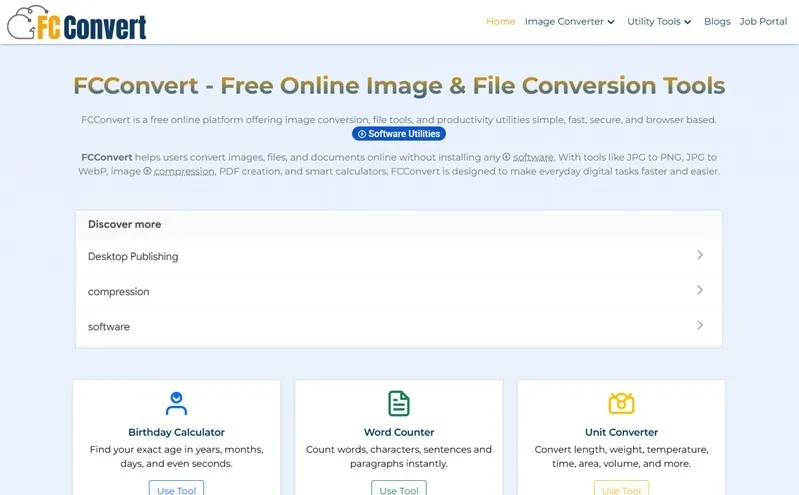Open the Birthday Calculator title
Viewport: 799px width, 495px height.
[x=176, y=432]
